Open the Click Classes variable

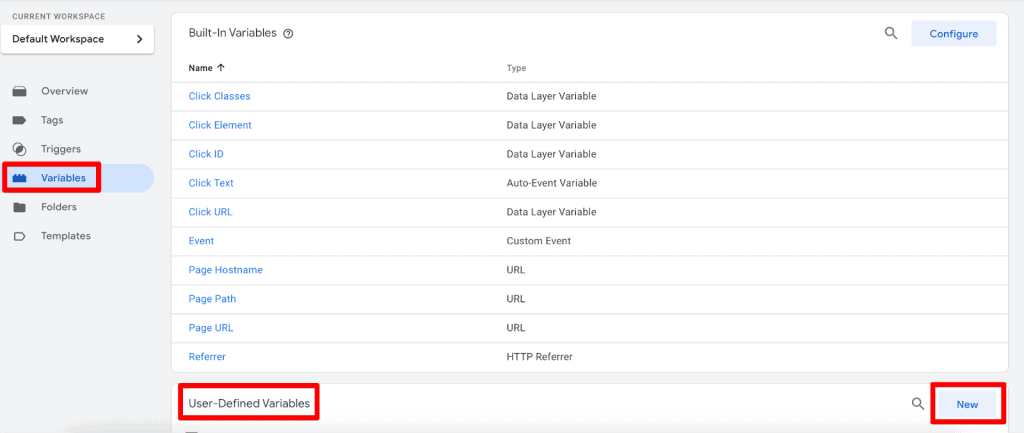click(x=219, y=96)
